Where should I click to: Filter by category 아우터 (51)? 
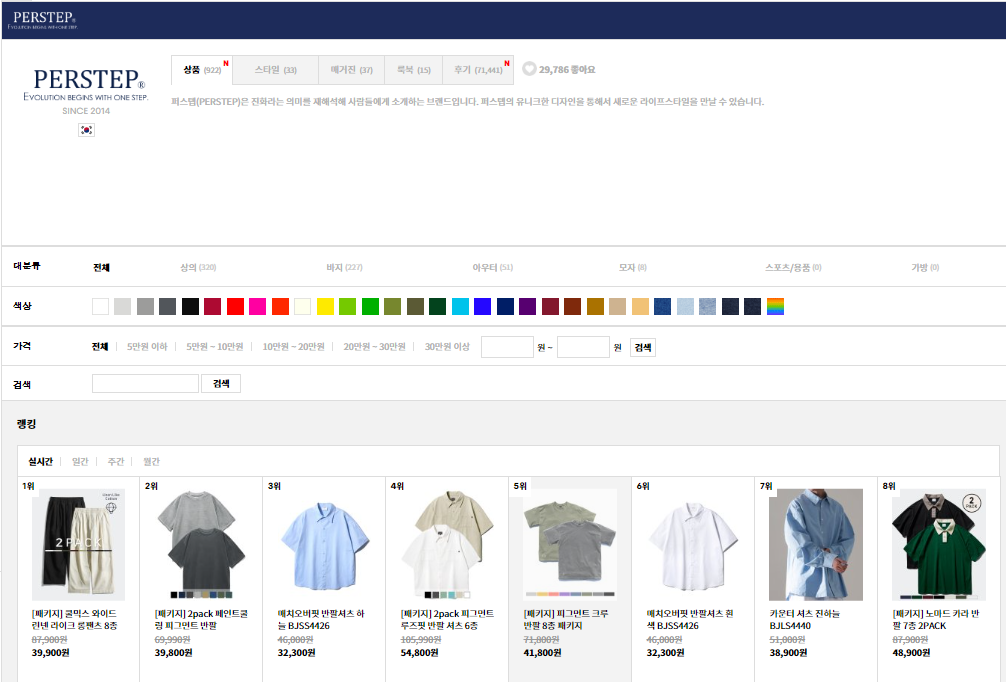pyautogui.click(x=493, y=268)
